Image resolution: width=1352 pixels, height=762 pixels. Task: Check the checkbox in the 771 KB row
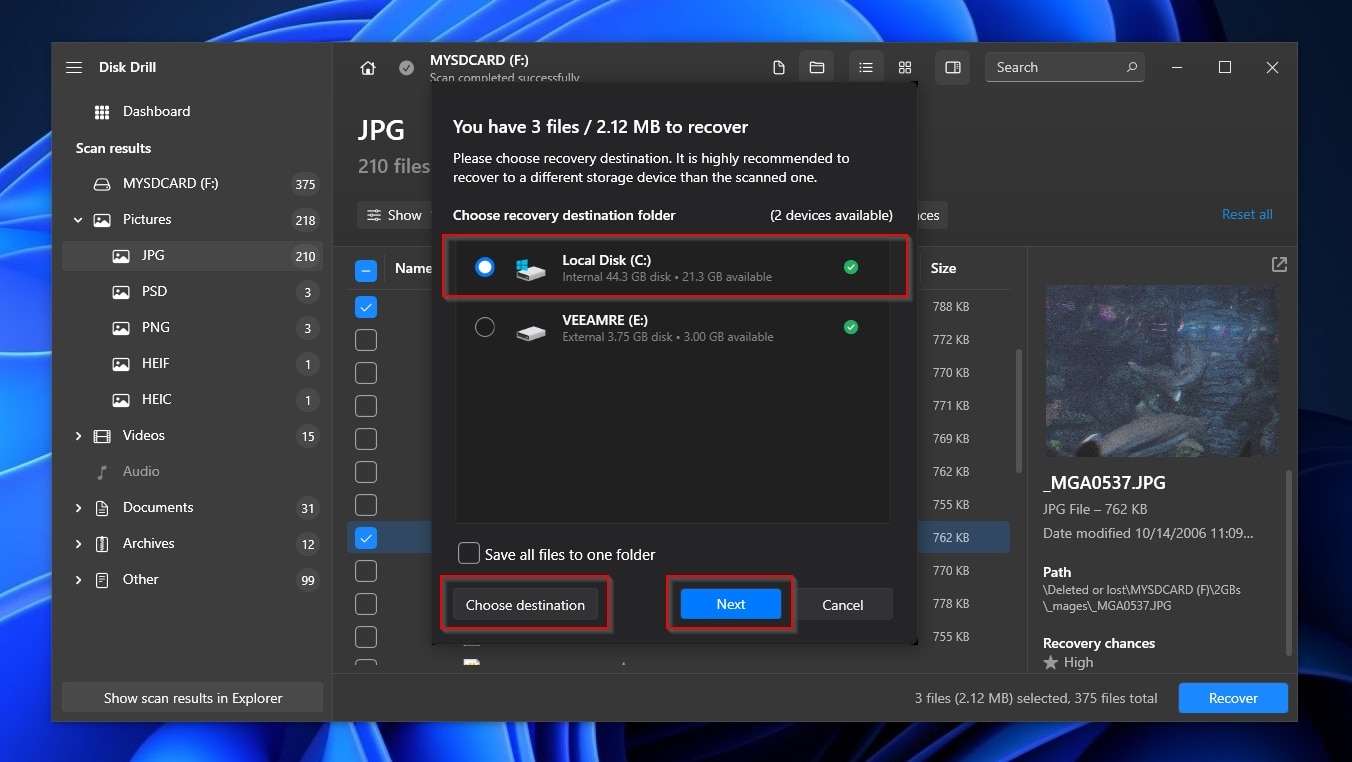(366, 406)
